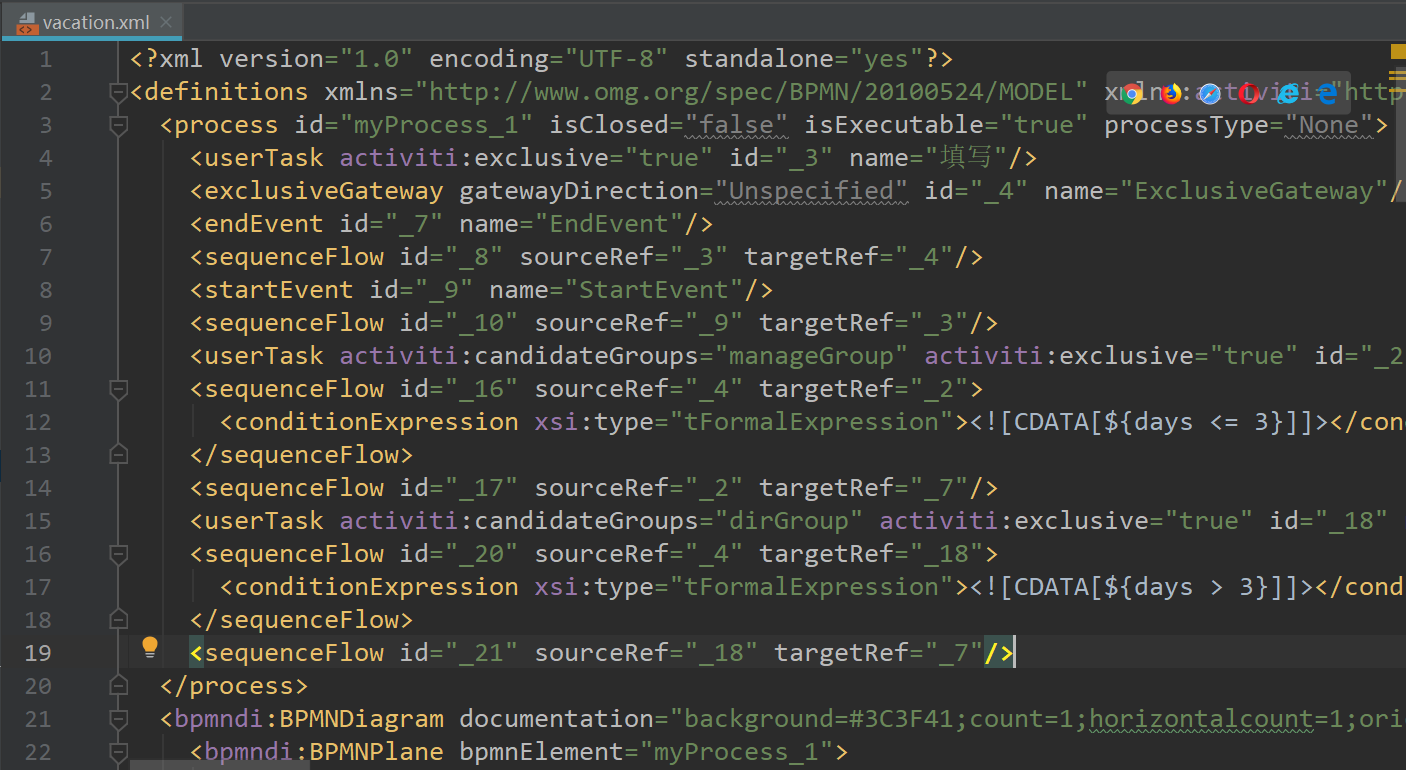
Task: Click line number 10 in gutter
Action: pos(38,356)
